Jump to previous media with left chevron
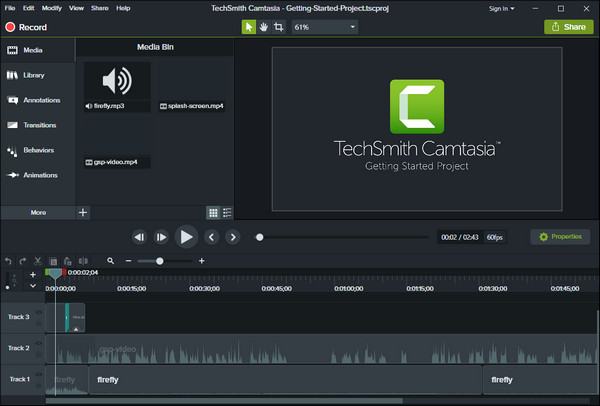The width and height of the screenshot is (600, 406). coord(211,237)
